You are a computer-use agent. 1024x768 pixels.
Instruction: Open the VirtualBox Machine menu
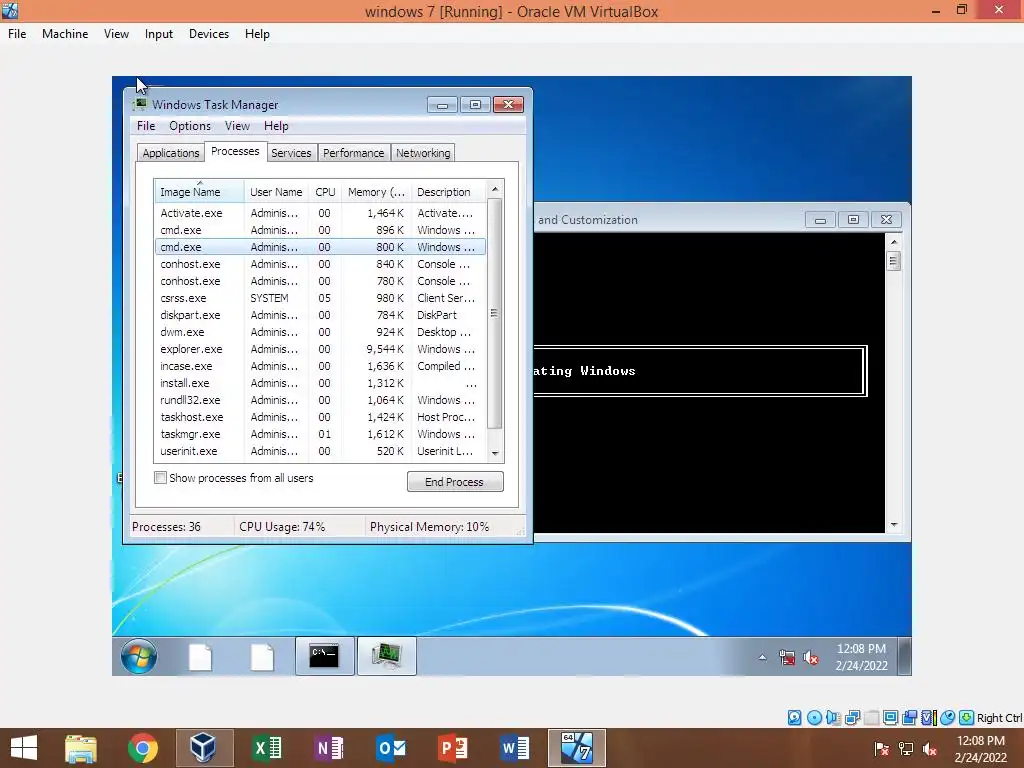tap(65, 34)
